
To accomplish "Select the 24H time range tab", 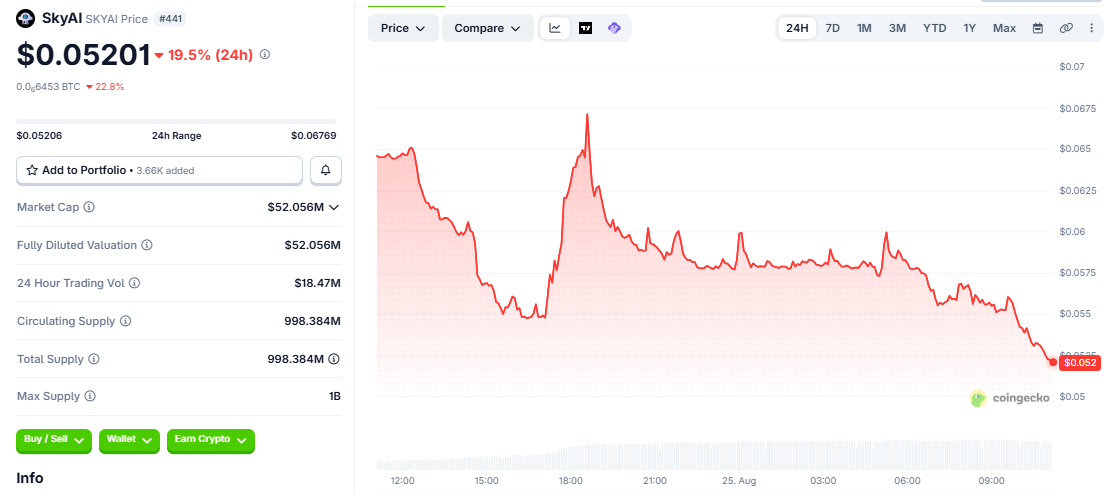I will (x=797, y=28).
